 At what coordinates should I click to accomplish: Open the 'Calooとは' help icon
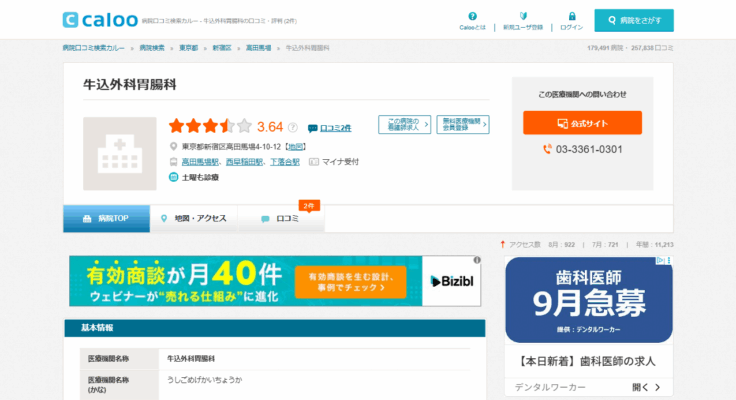coord(473,16)
